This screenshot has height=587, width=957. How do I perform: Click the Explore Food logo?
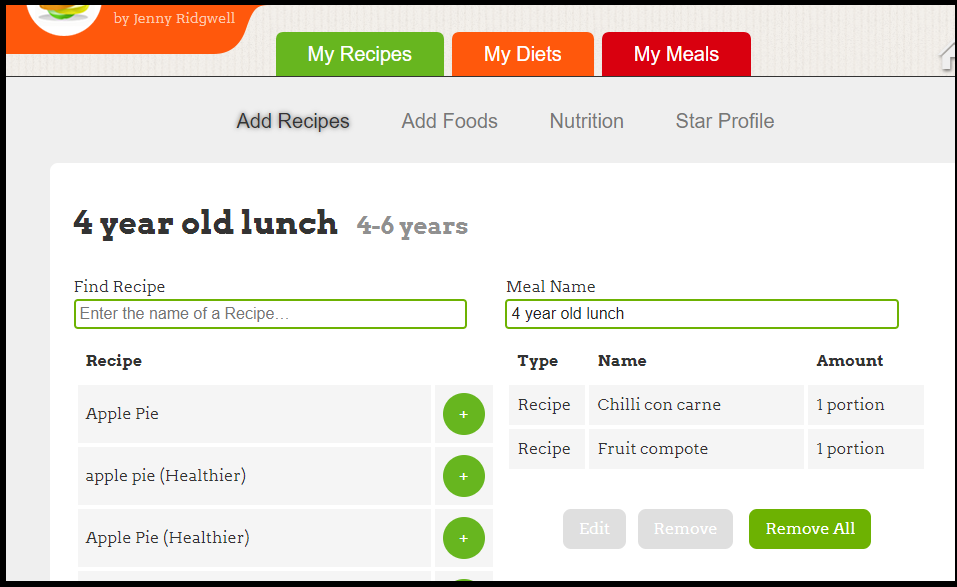pyautogui.click(x=62, y=15)
